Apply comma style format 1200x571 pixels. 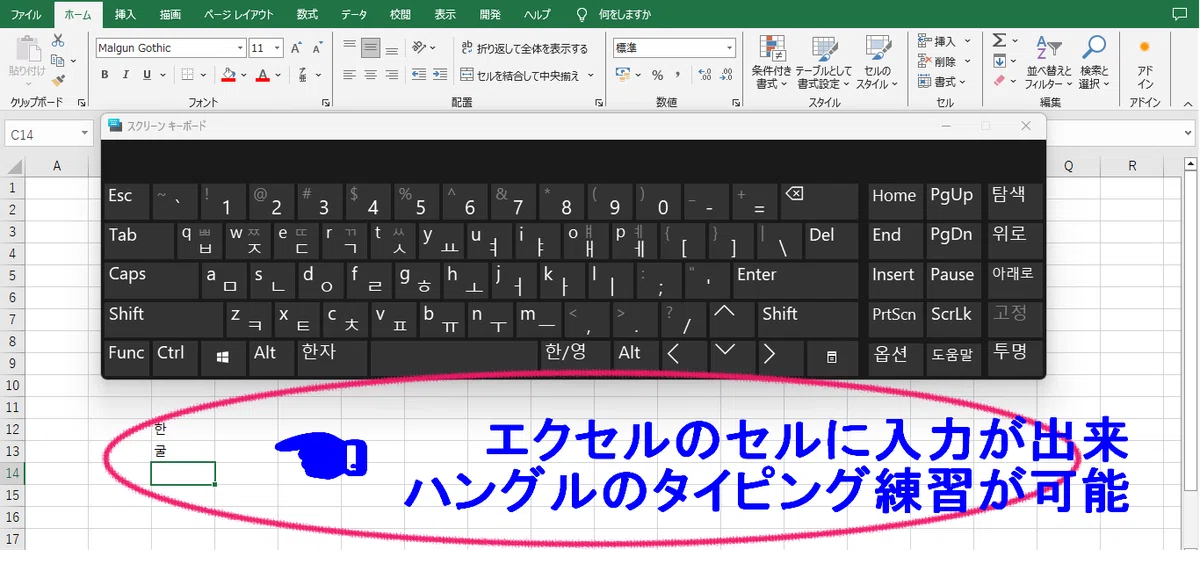tap(677, 75)
